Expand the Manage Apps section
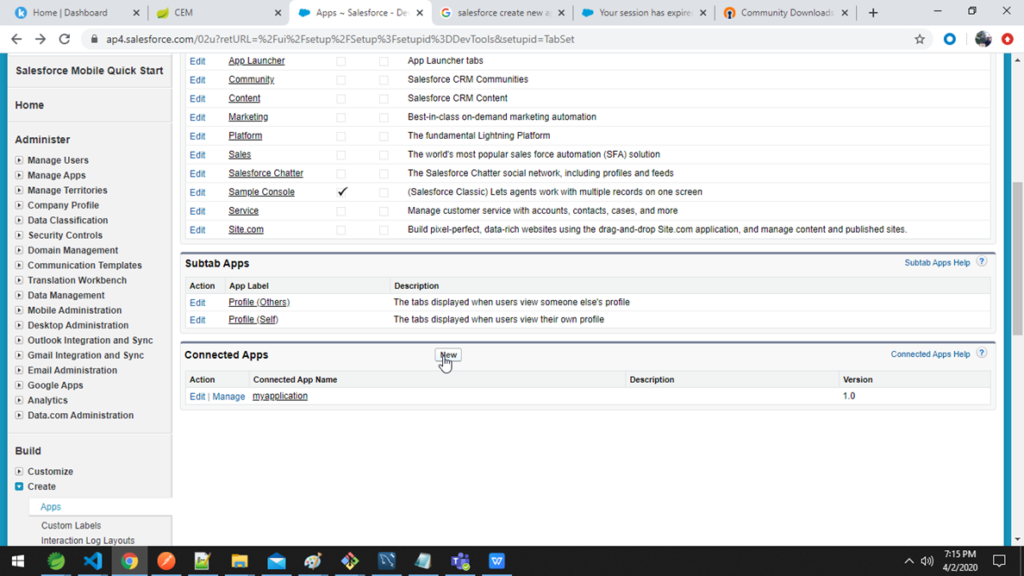The width and height of the screenshot is (1024, 576). 19,175
